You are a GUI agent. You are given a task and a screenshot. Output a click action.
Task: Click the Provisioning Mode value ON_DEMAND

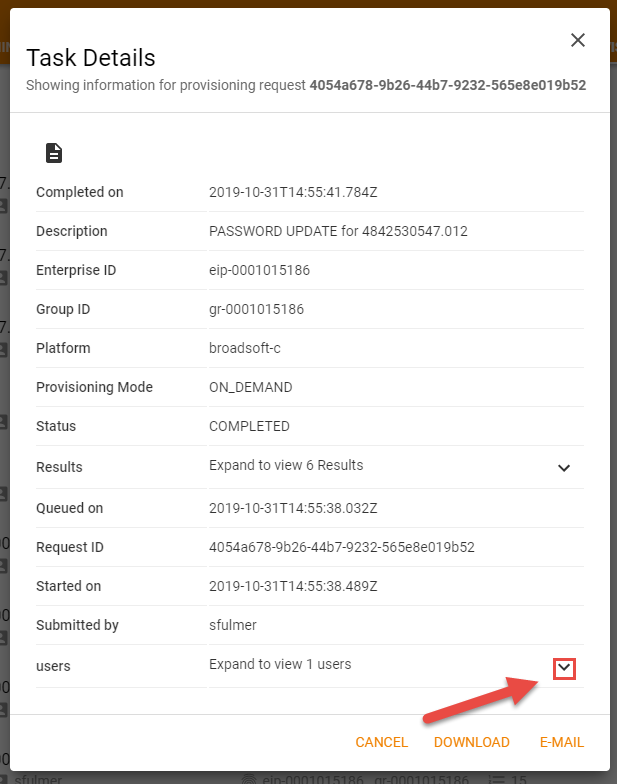250,387
